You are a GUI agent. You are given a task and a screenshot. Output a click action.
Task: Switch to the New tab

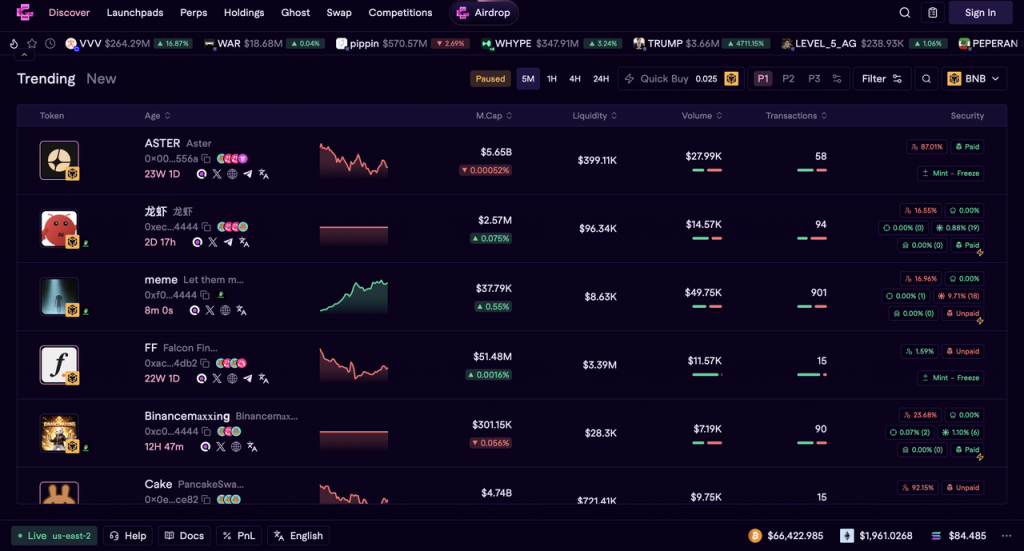tap(101, 79)
